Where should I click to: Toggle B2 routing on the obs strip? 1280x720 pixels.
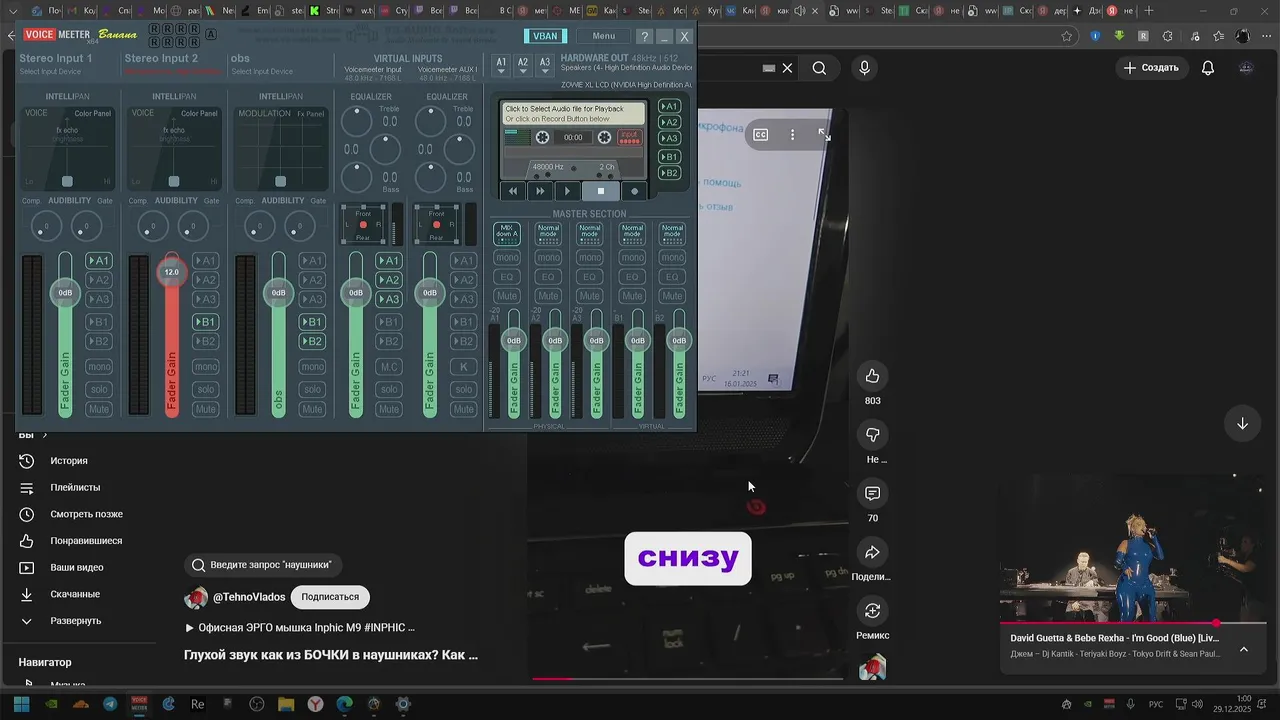tap(312, 341)
